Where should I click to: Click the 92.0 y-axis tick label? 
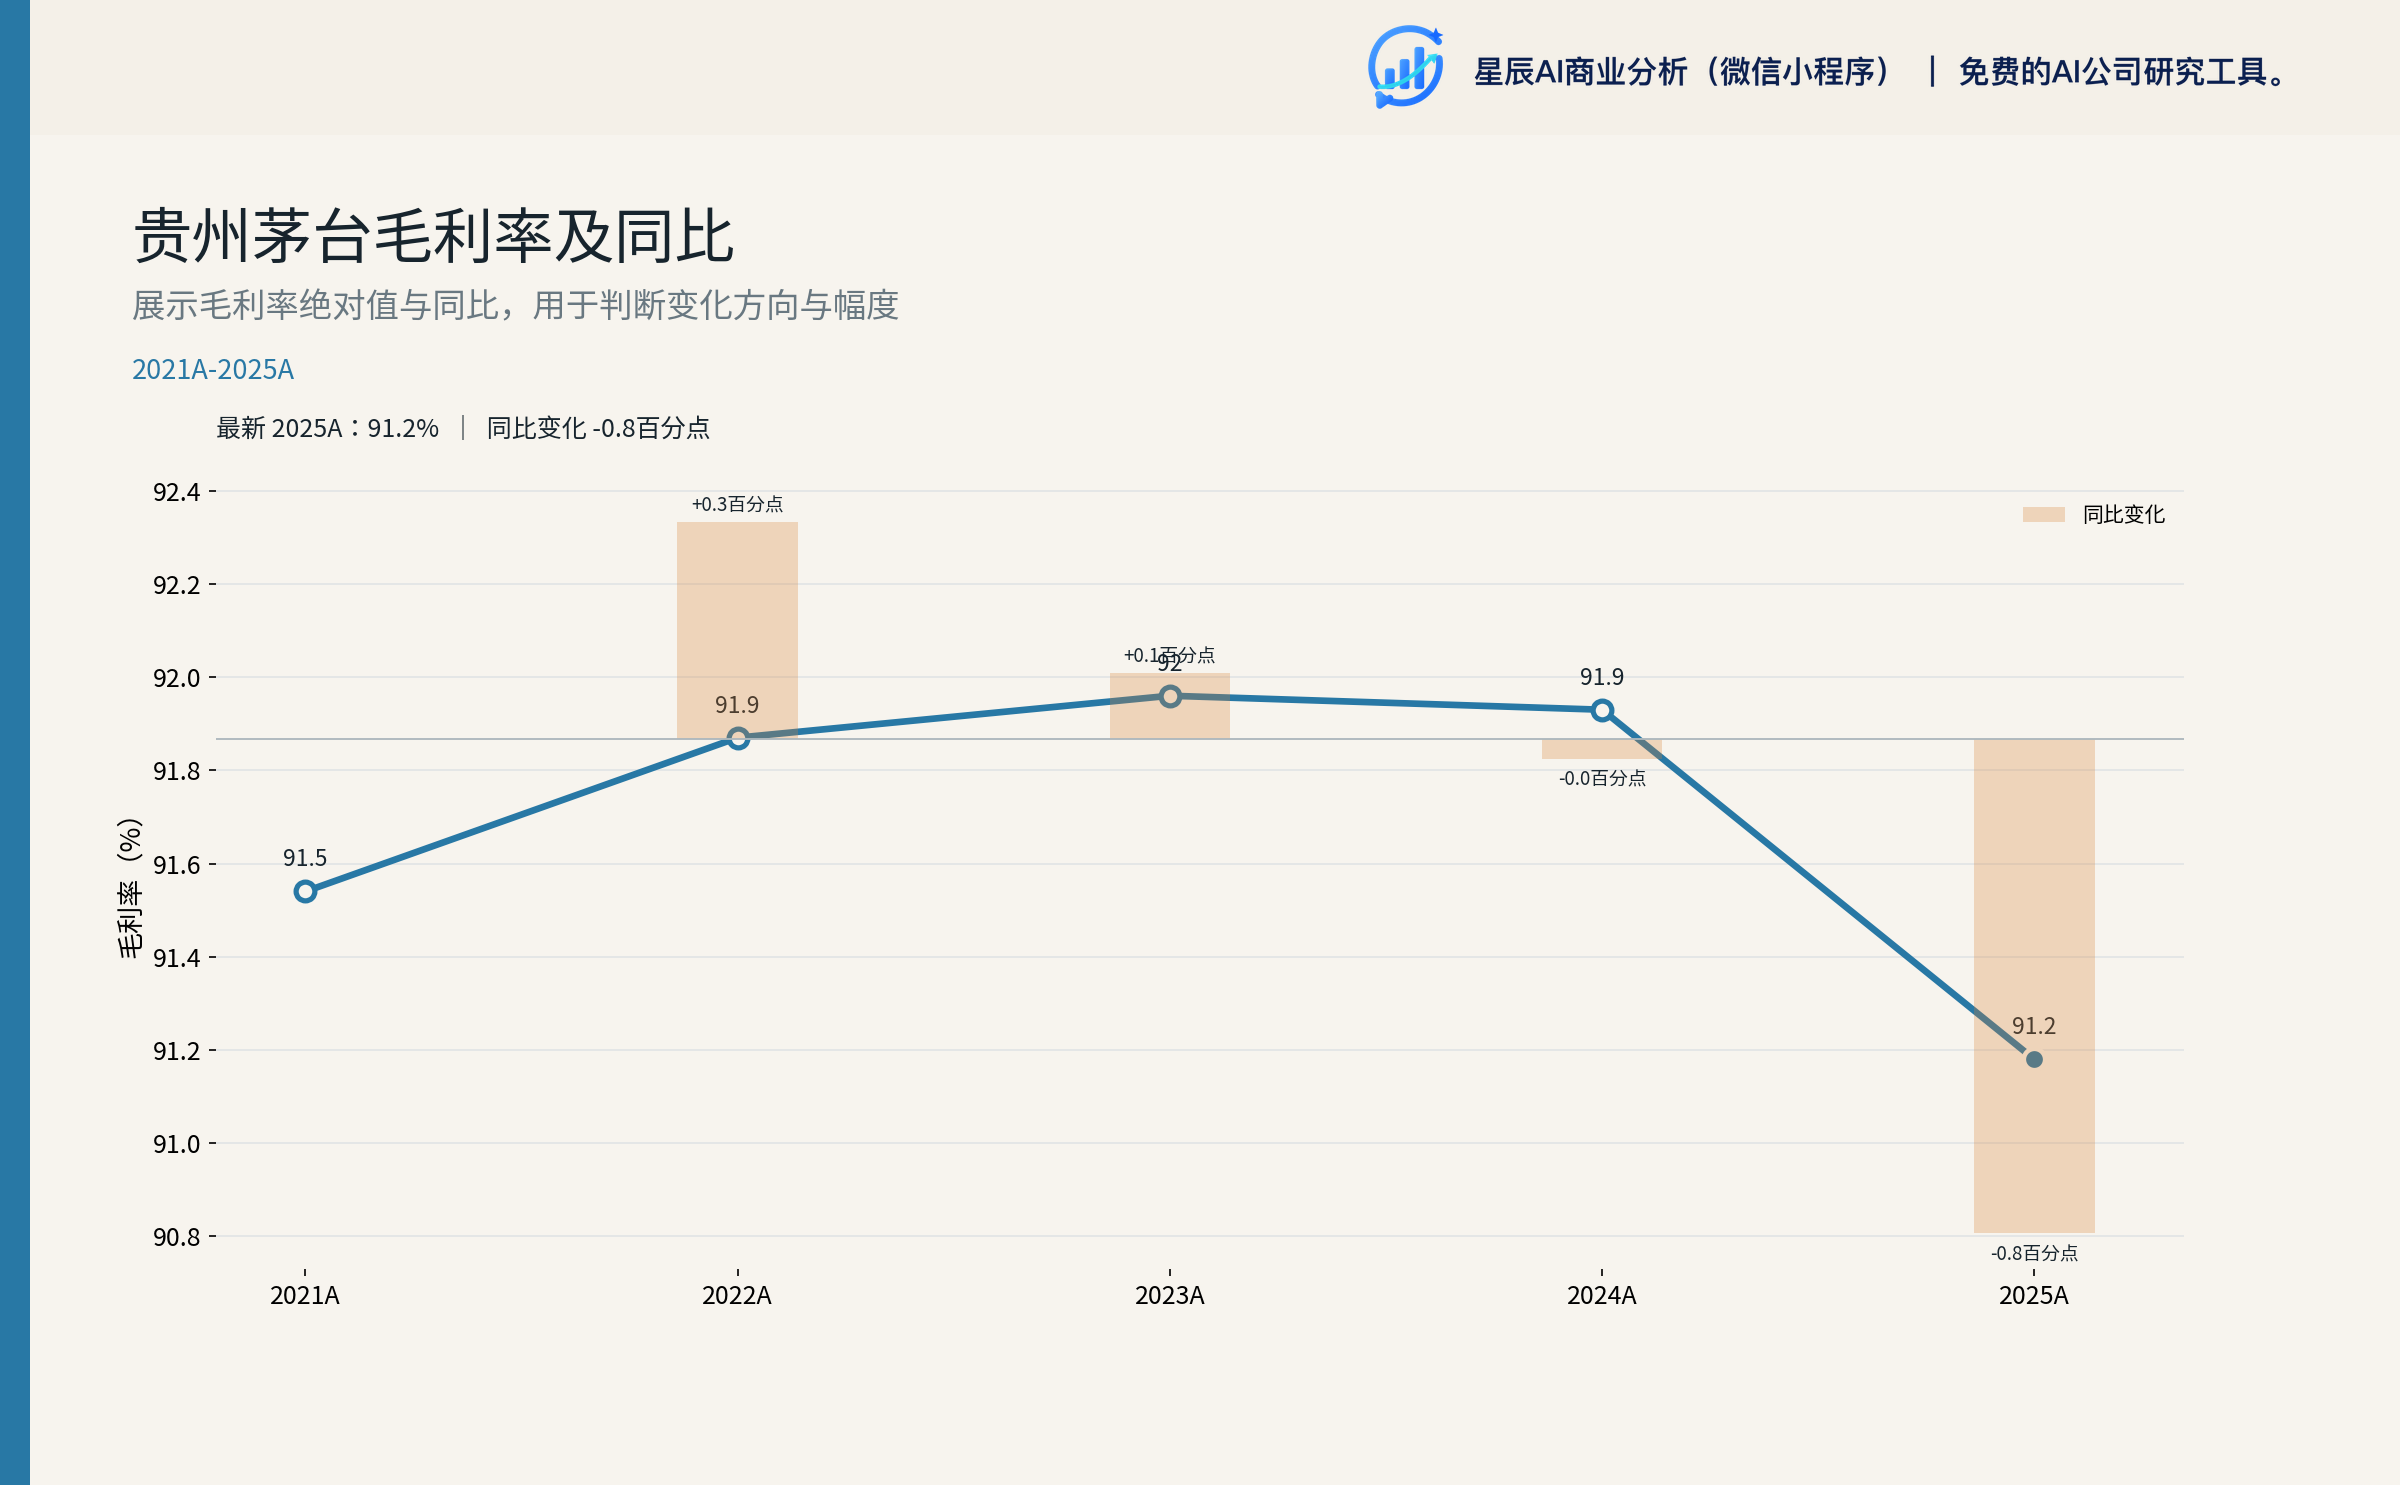point(177,678)
